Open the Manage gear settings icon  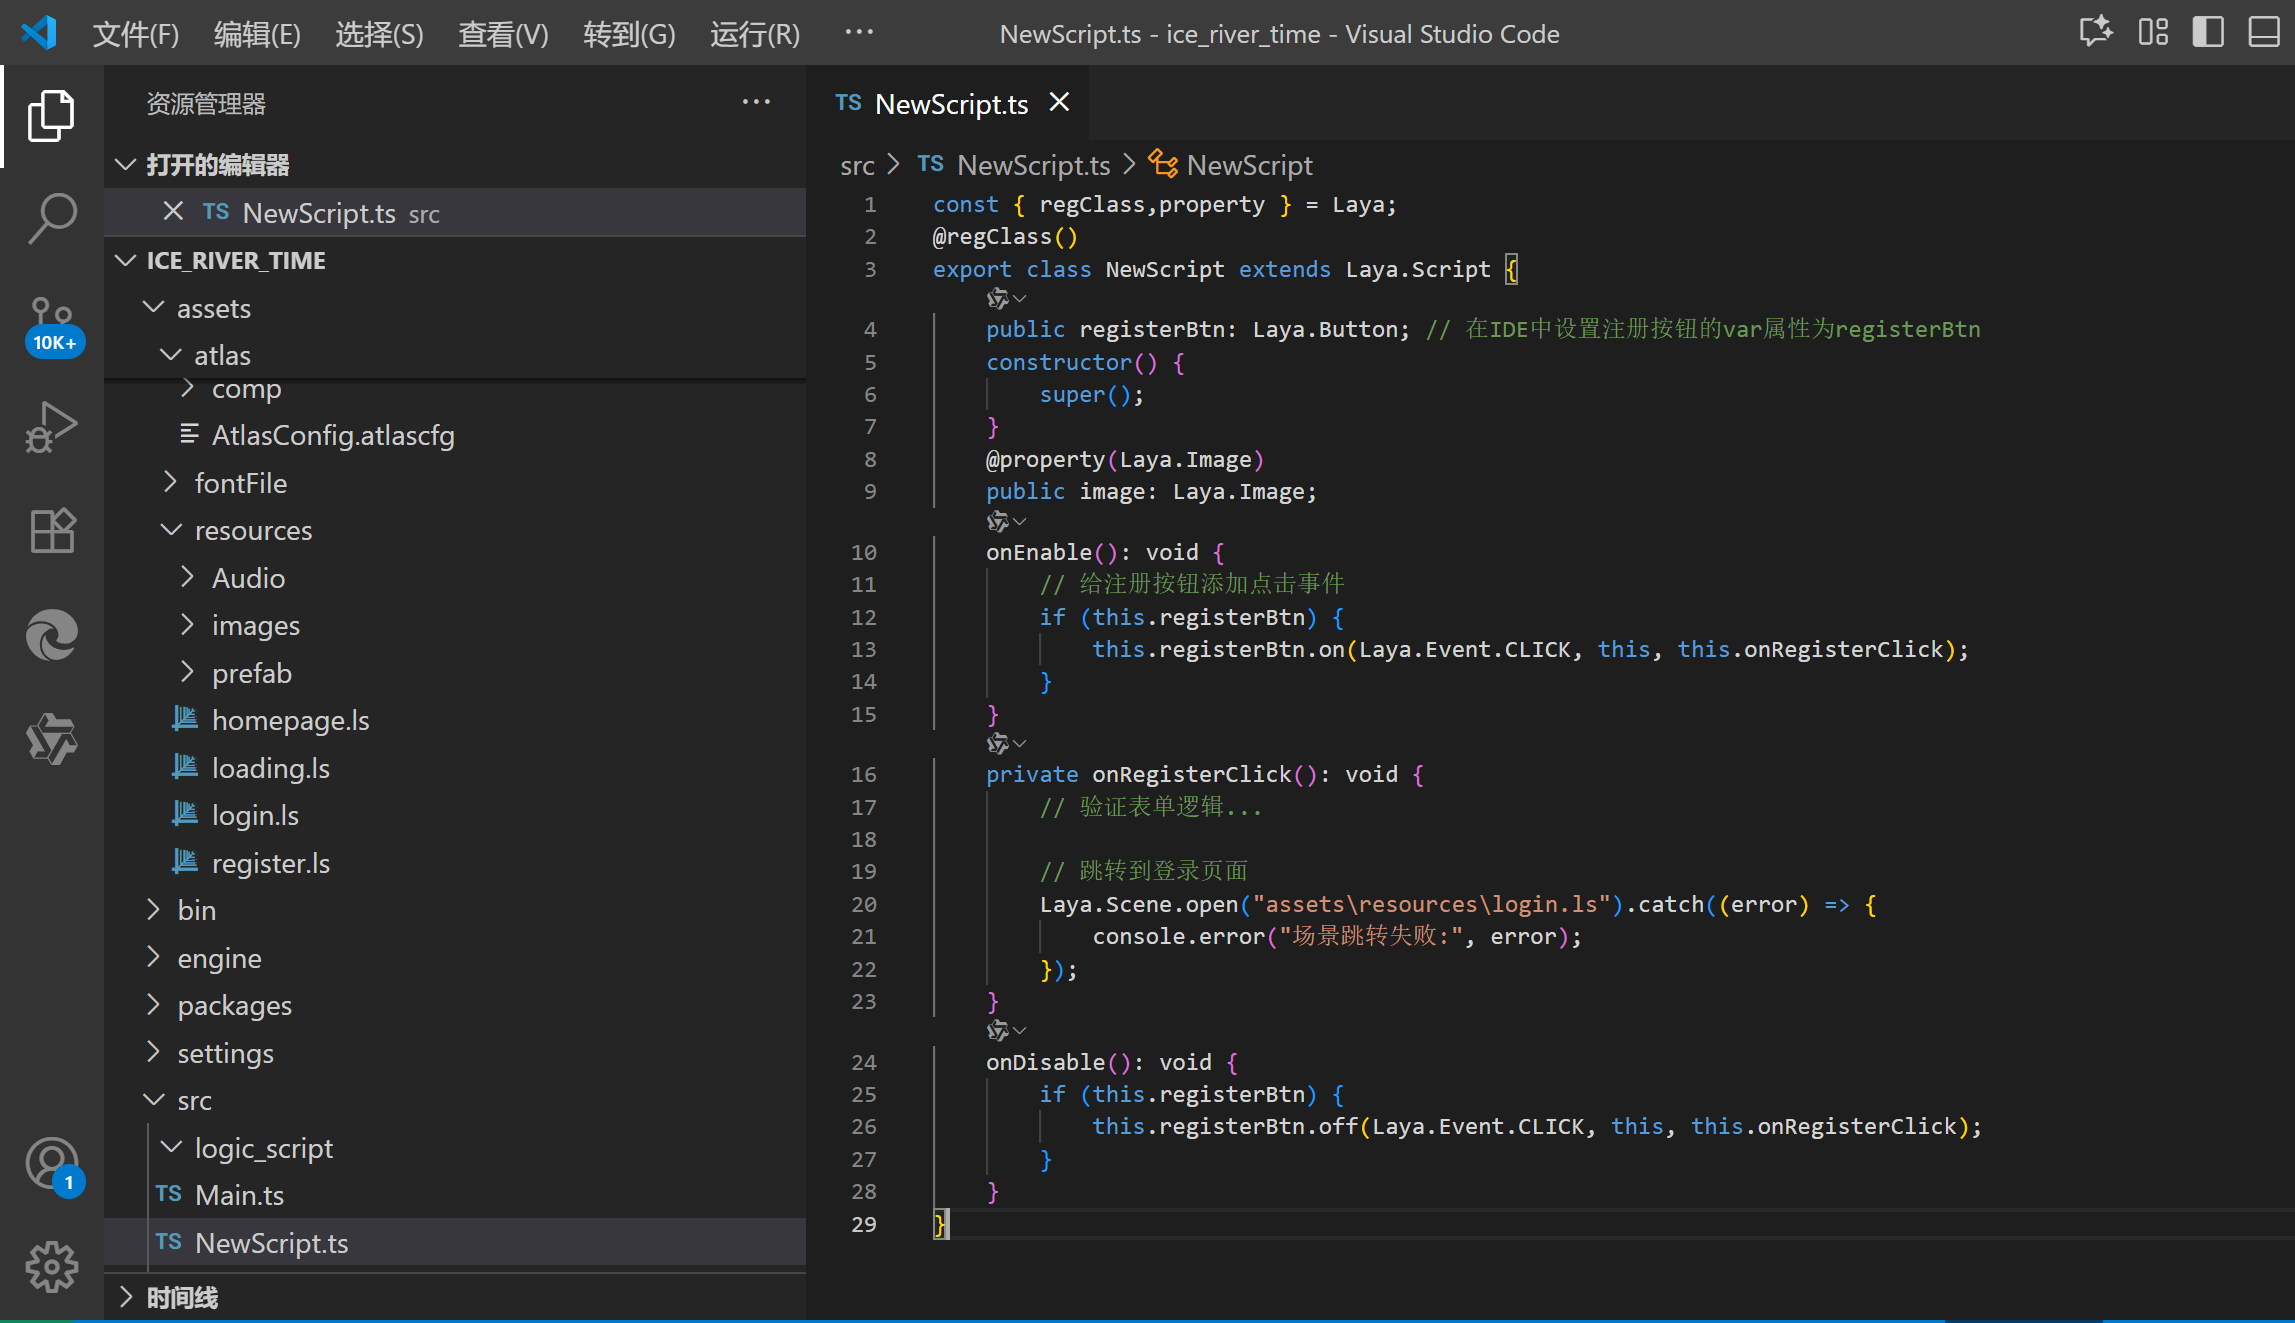point(52,1267)
